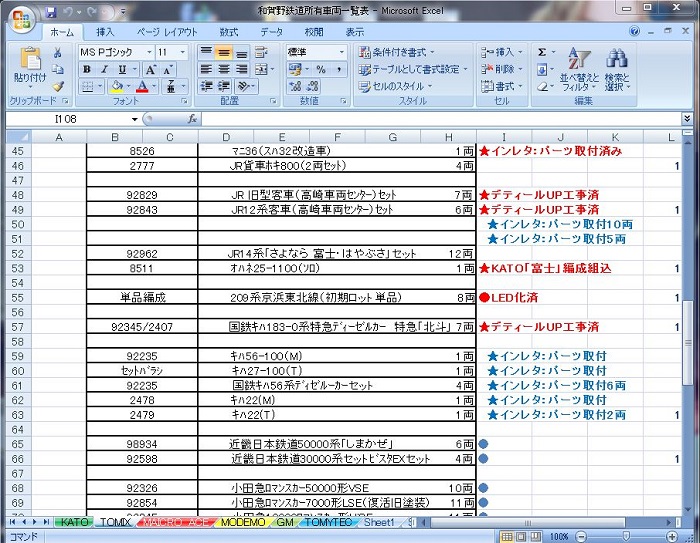Click the zoom slider handle
Viewport: 700px width, 543px height.
click(626, 536)
